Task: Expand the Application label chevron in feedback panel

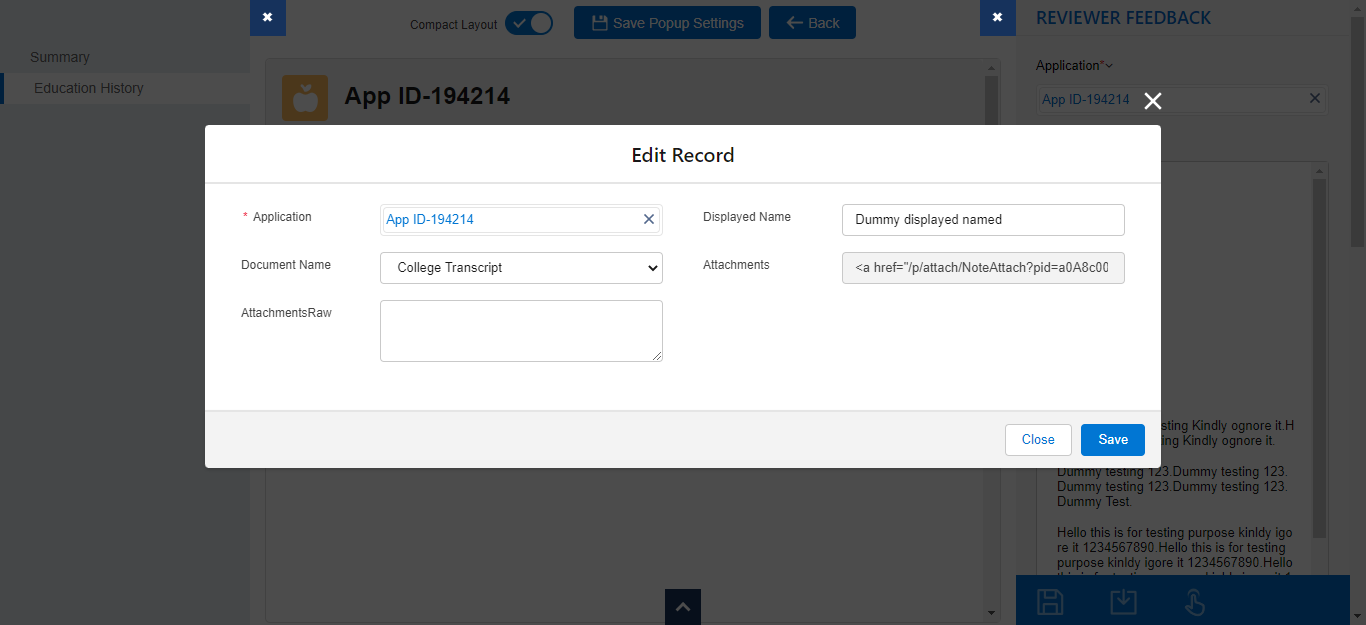Action: tap(1109, 66)
